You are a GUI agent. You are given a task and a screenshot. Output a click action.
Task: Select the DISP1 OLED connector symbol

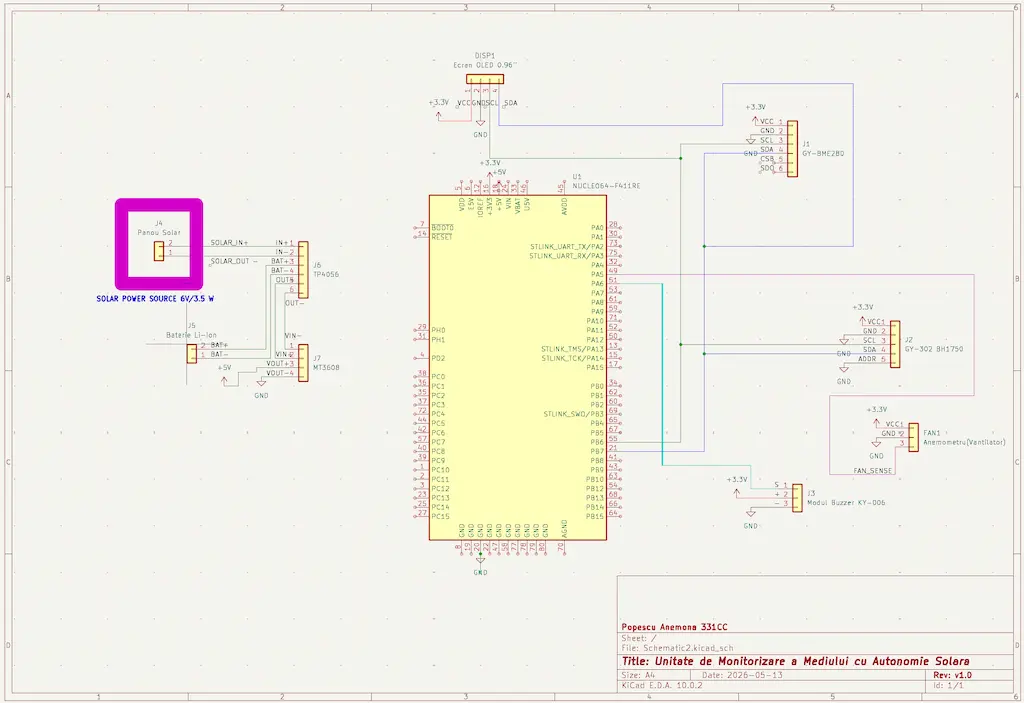tap(485, 79)
